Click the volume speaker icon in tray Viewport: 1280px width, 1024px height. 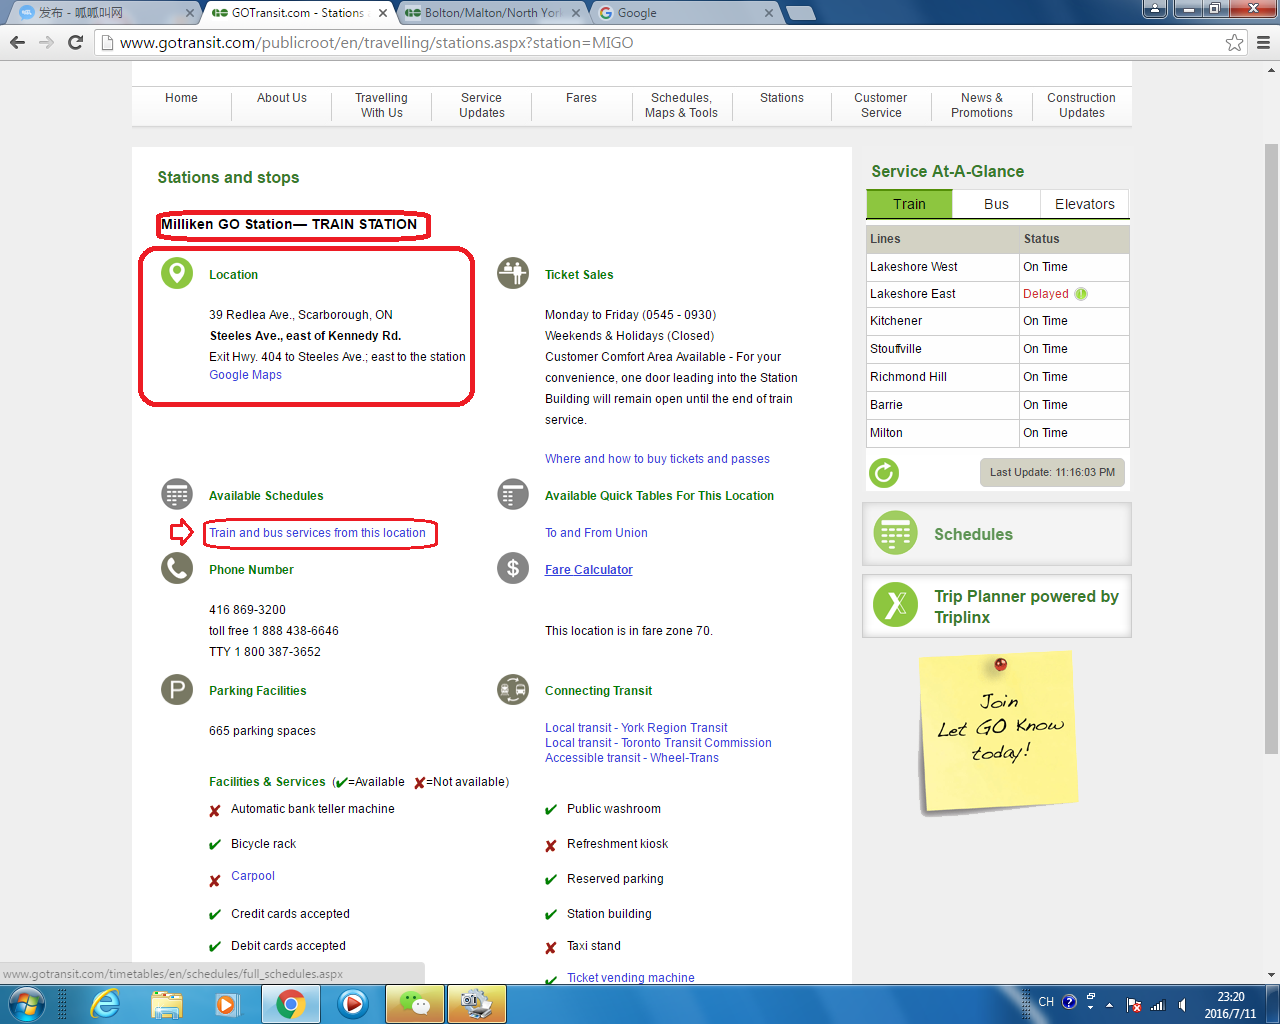(1183, 1005)
